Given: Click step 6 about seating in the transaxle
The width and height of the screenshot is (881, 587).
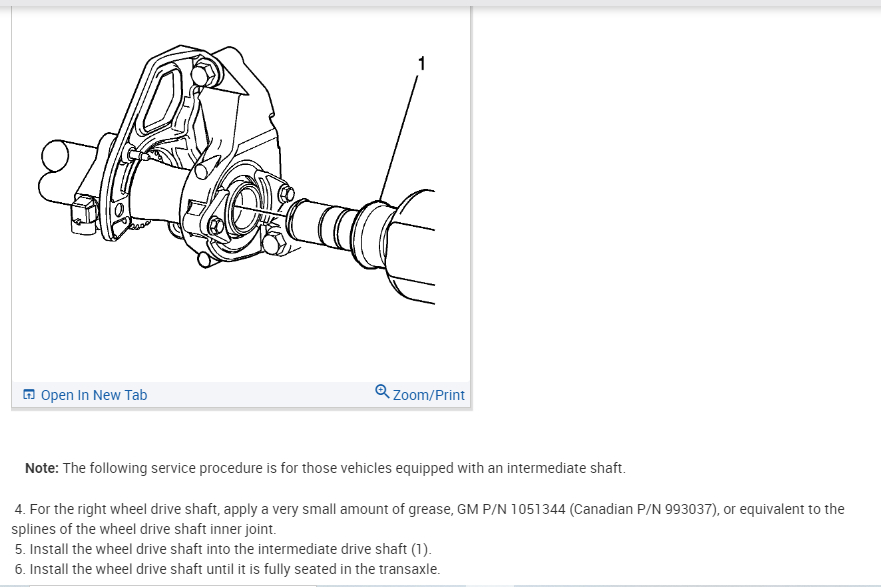Looking at the screenshot, I should point(227,569).
